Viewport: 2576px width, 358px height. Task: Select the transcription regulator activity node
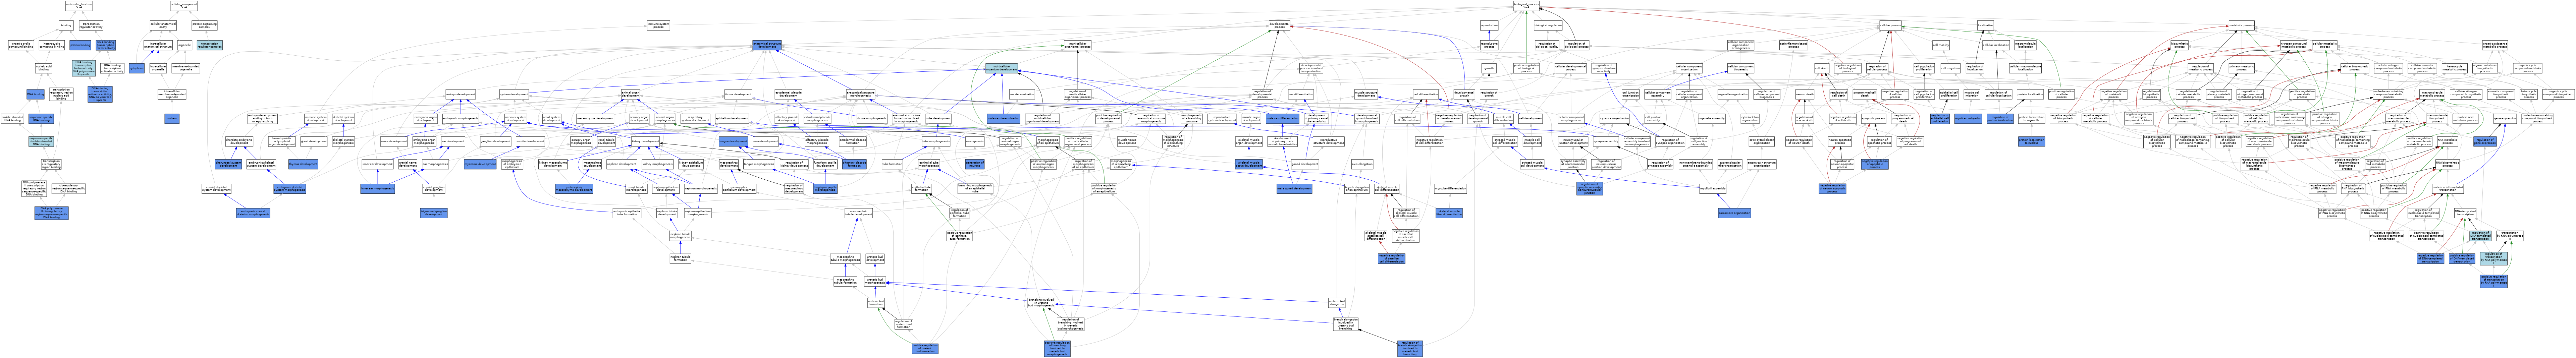tap(91, 25)
